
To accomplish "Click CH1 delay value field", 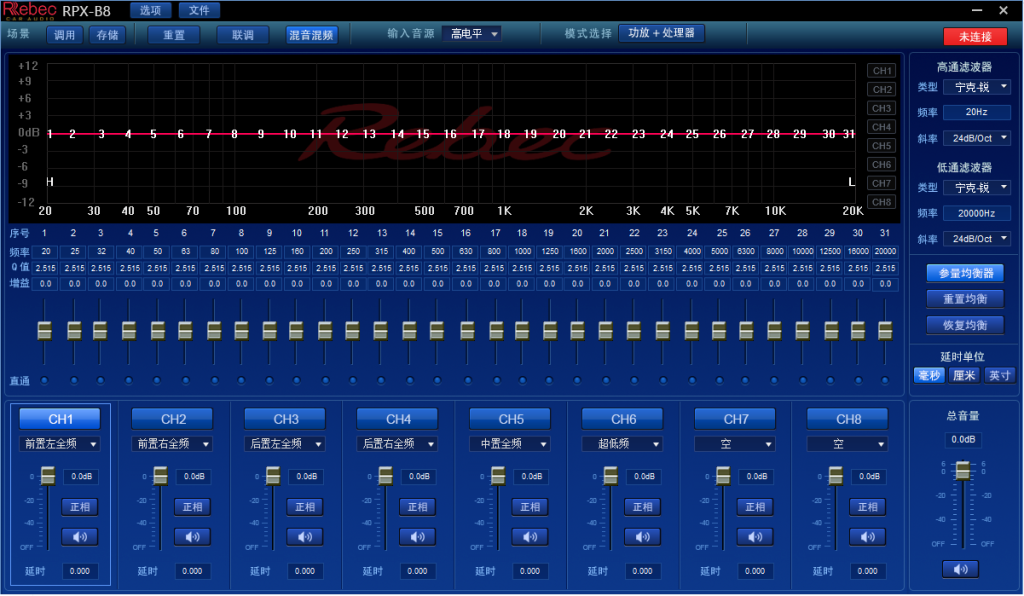I will 80,571.
